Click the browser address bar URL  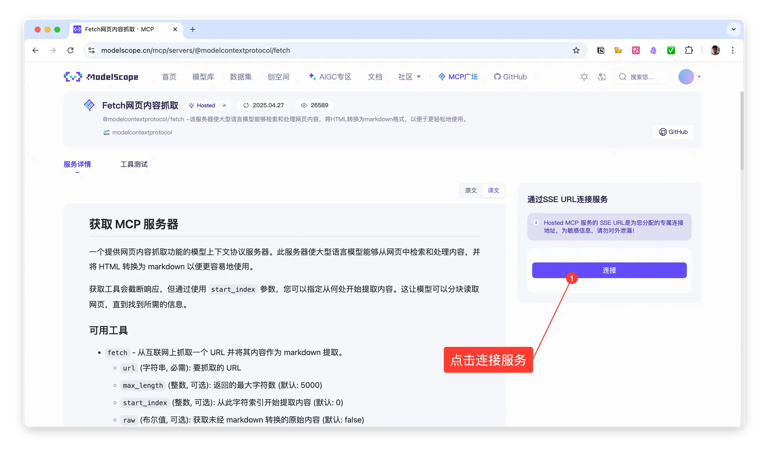[x=195, y=50]
